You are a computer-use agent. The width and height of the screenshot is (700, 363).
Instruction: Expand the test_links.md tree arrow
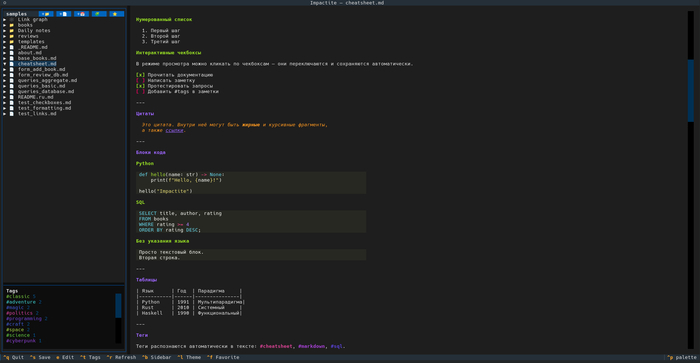[4, 114]
